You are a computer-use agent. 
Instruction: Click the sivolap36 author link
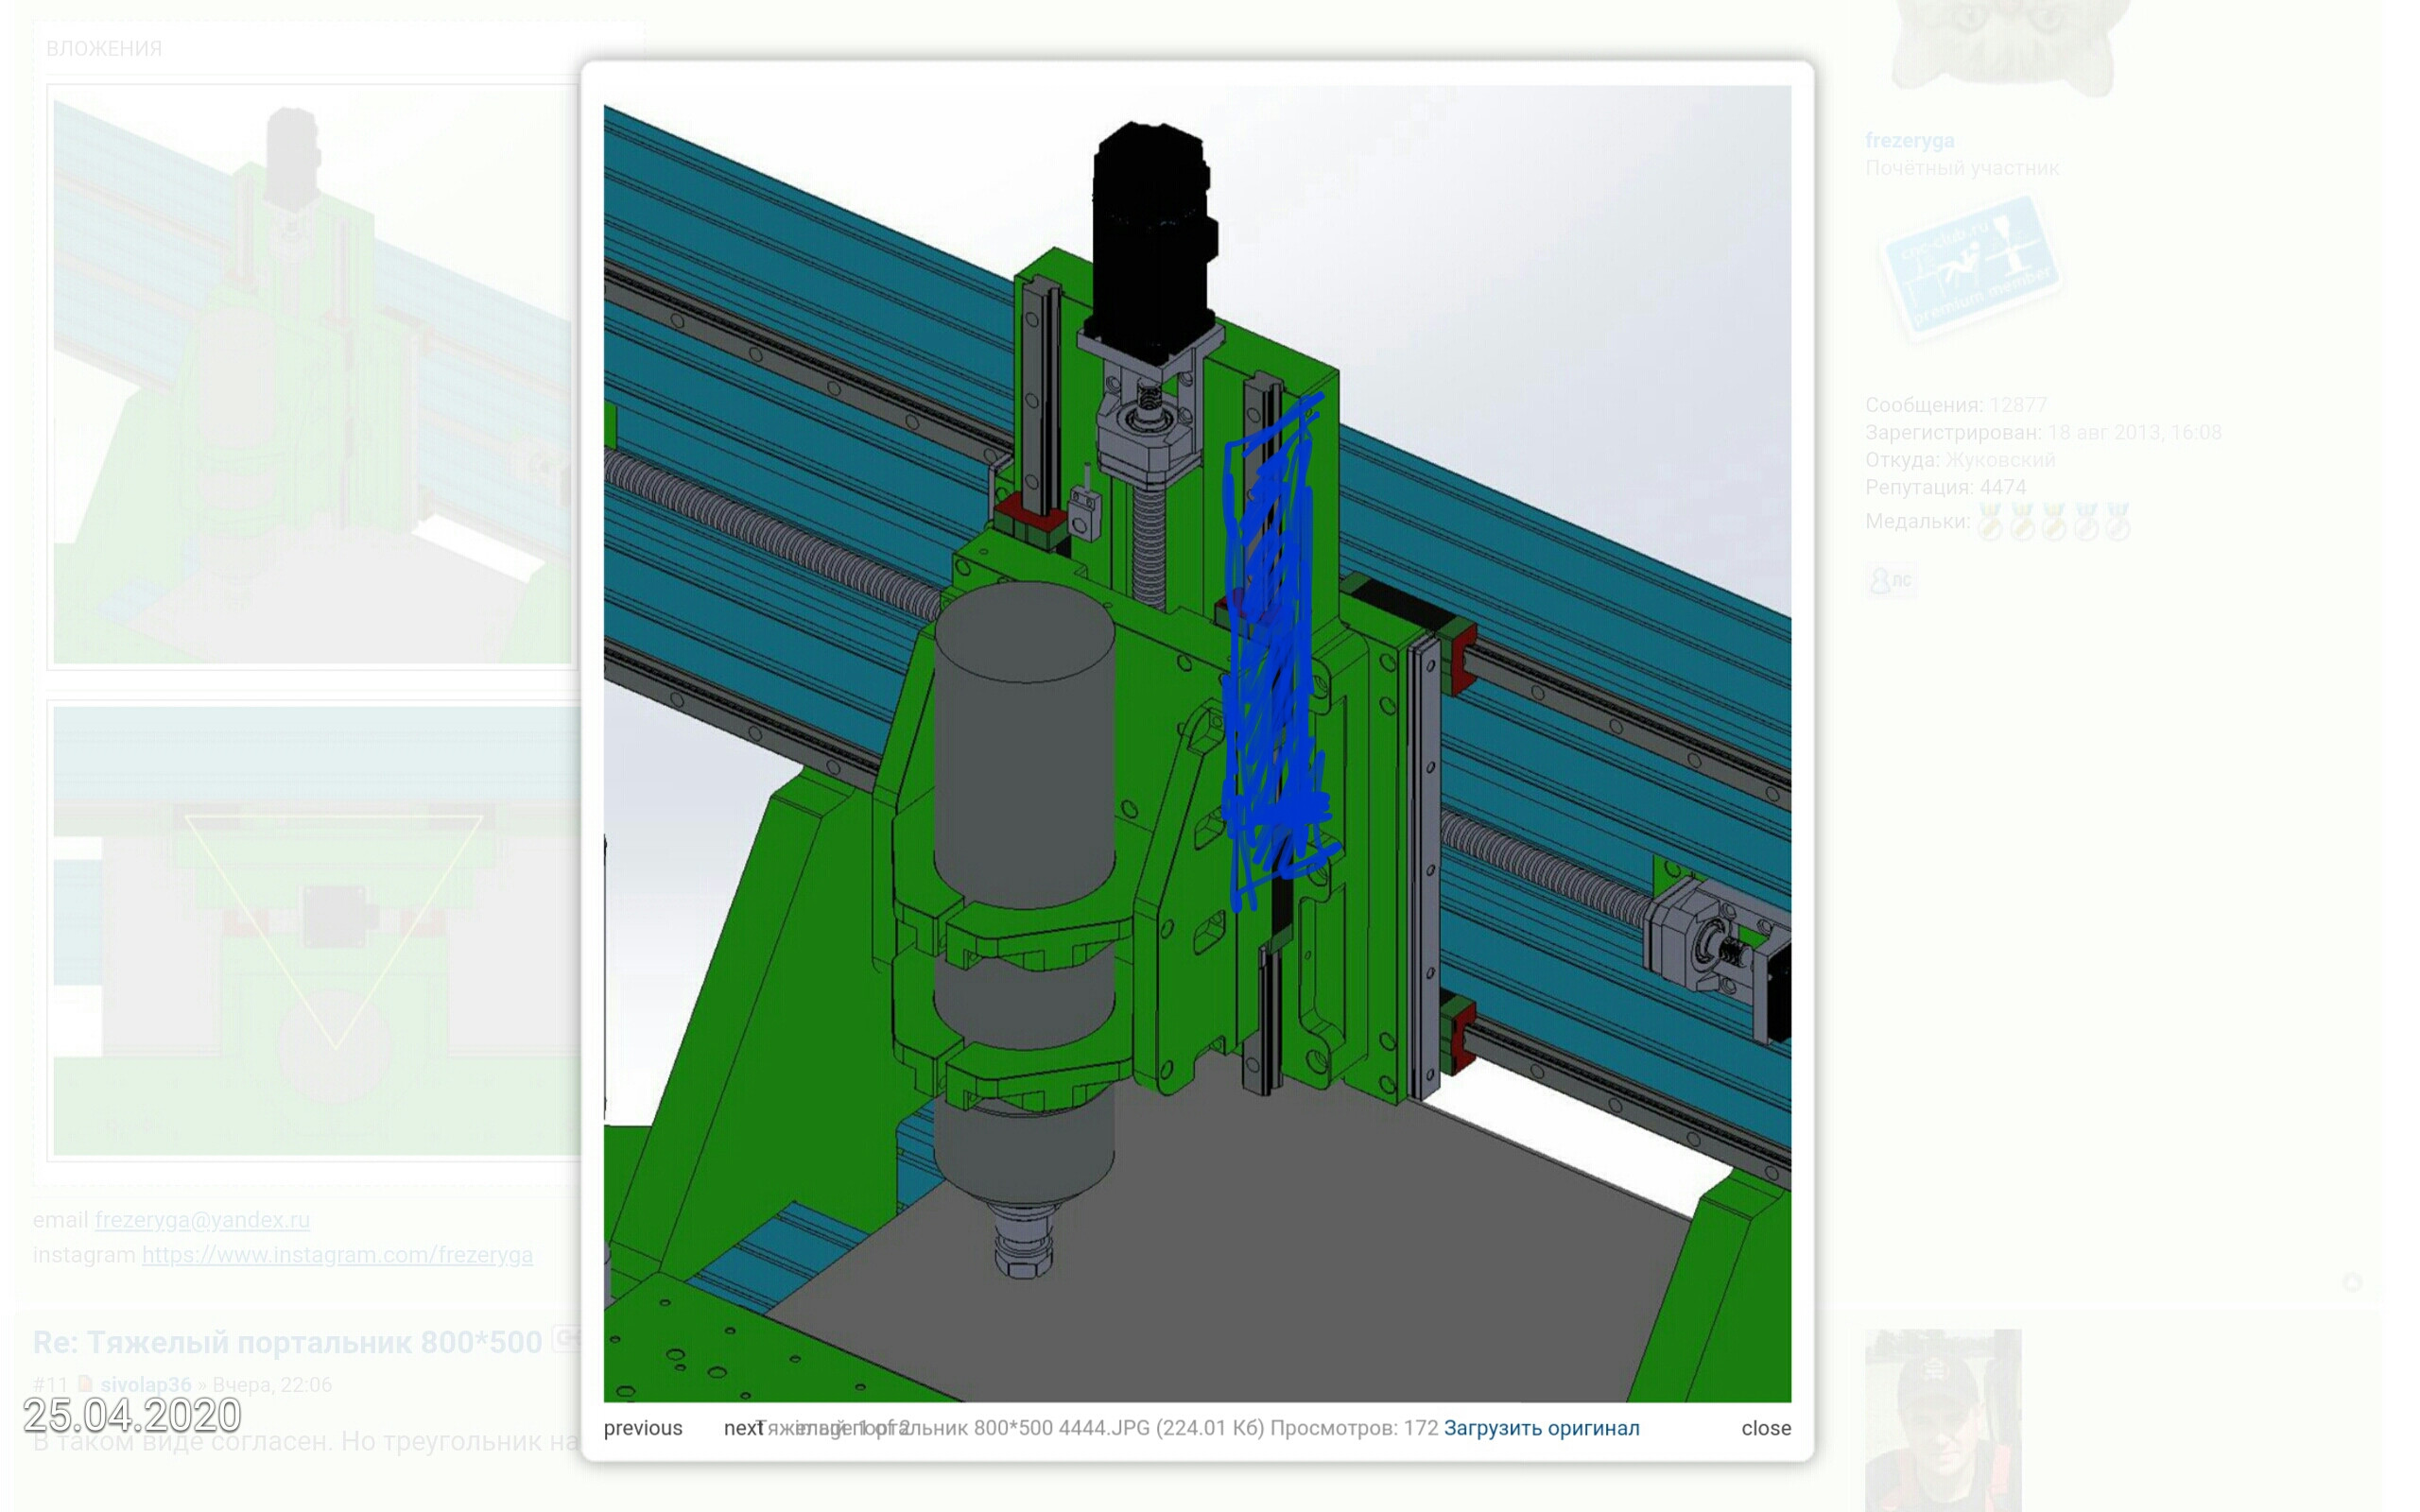[x=145, y=1385]
